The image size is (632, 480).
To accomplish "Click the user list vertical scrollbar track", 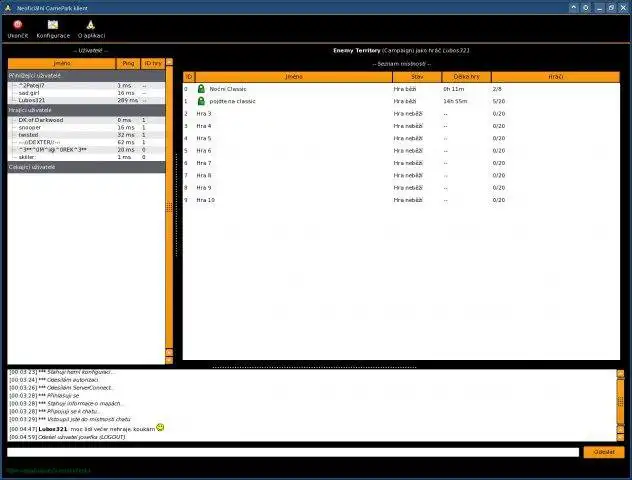I will (169, 206).
